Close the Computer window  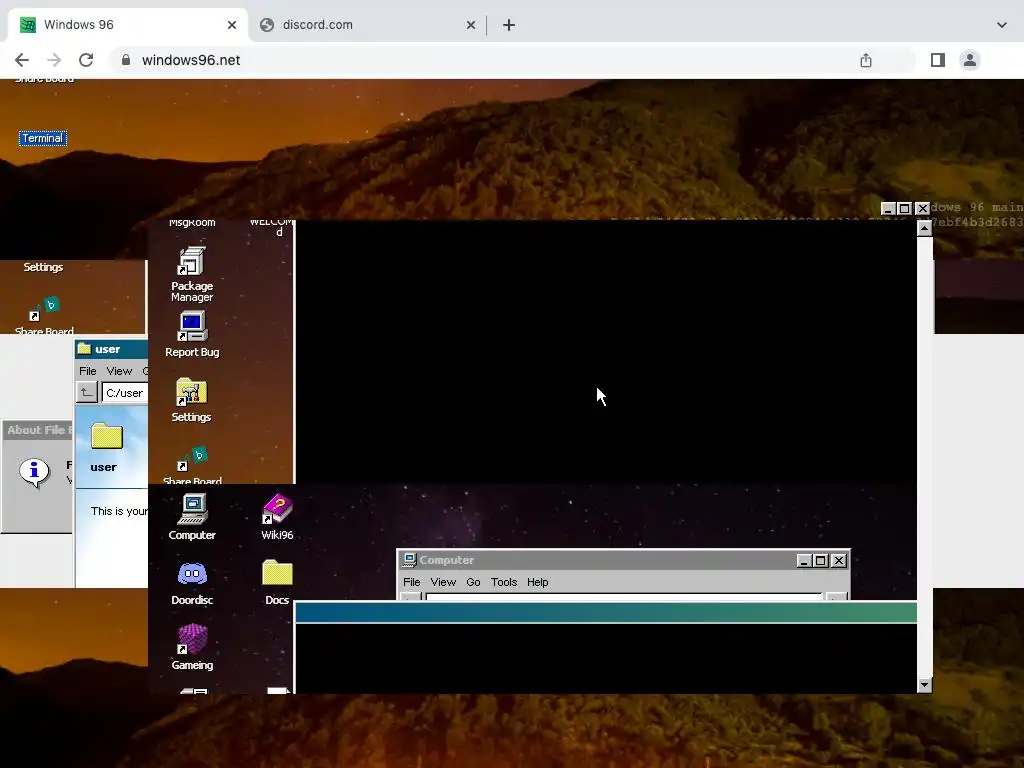839,560
